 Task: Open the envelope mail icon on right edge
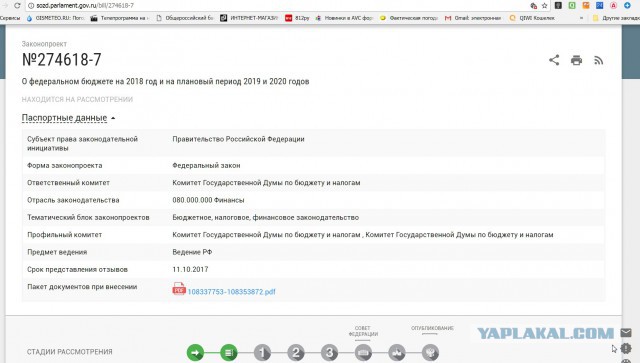click(626, 332)
